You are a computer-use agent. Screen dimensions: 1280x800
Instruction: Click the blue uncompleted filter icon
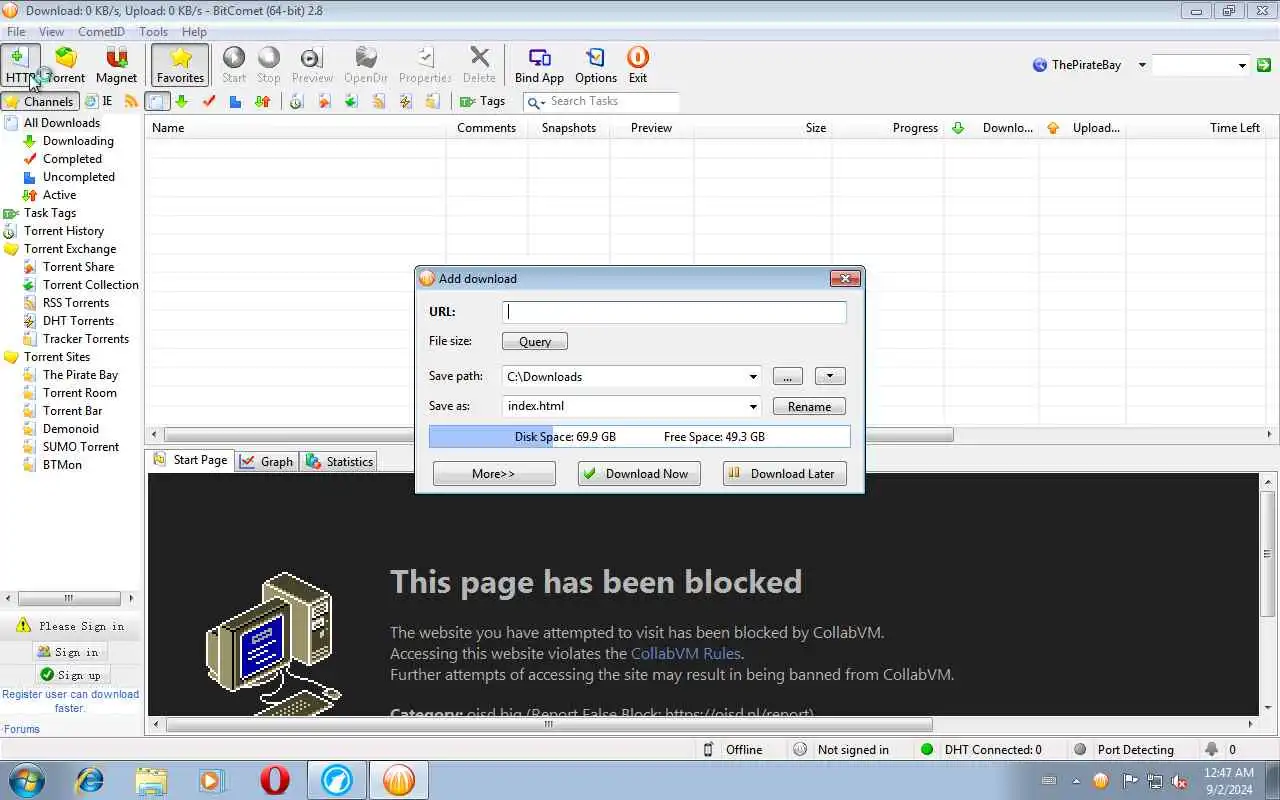click(235, 101)
